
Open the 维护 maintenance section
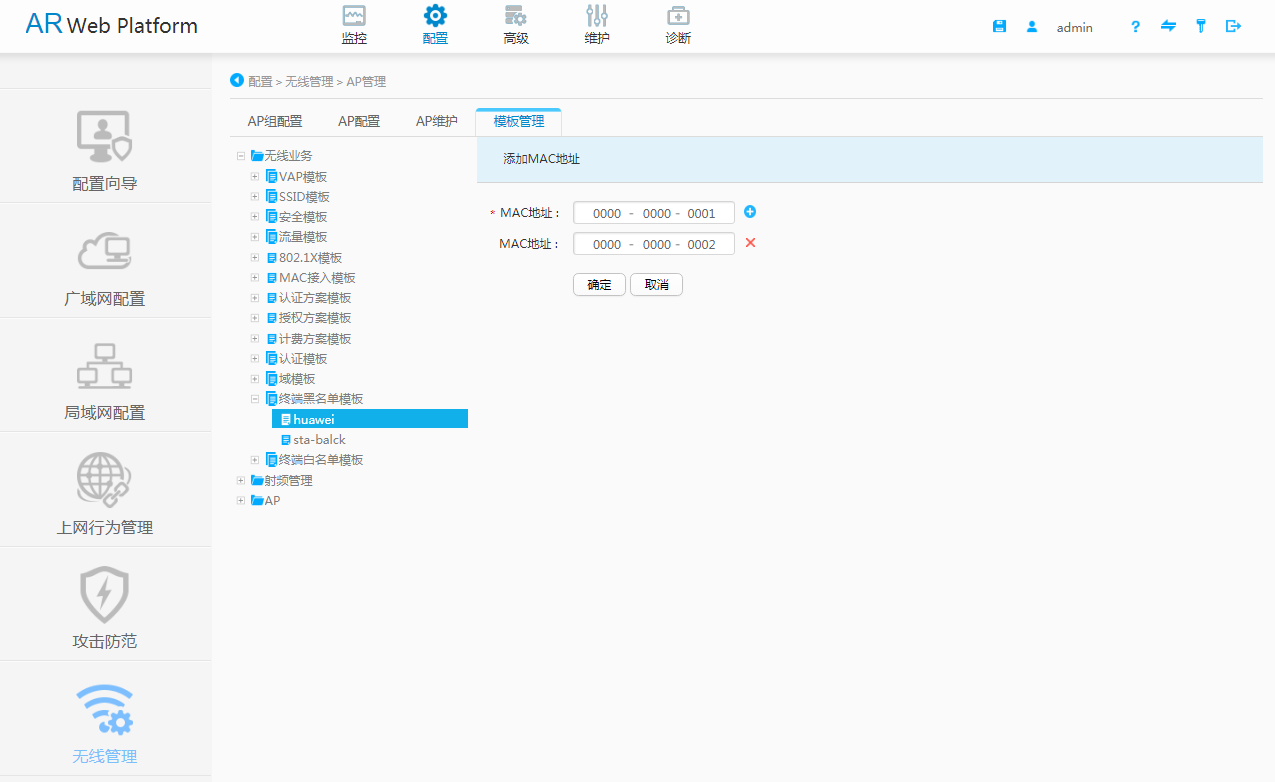coord(596,24)
